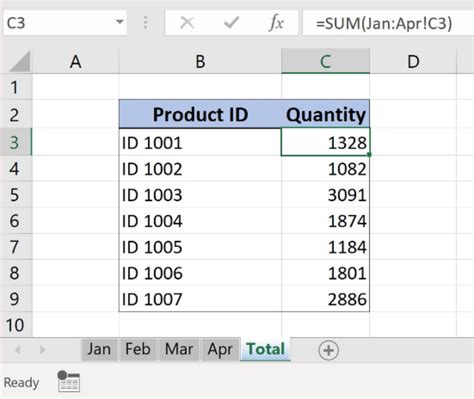Select cell containing ID 1004
The height and width of the screenshot is (399, 474).
click(200, 221)
